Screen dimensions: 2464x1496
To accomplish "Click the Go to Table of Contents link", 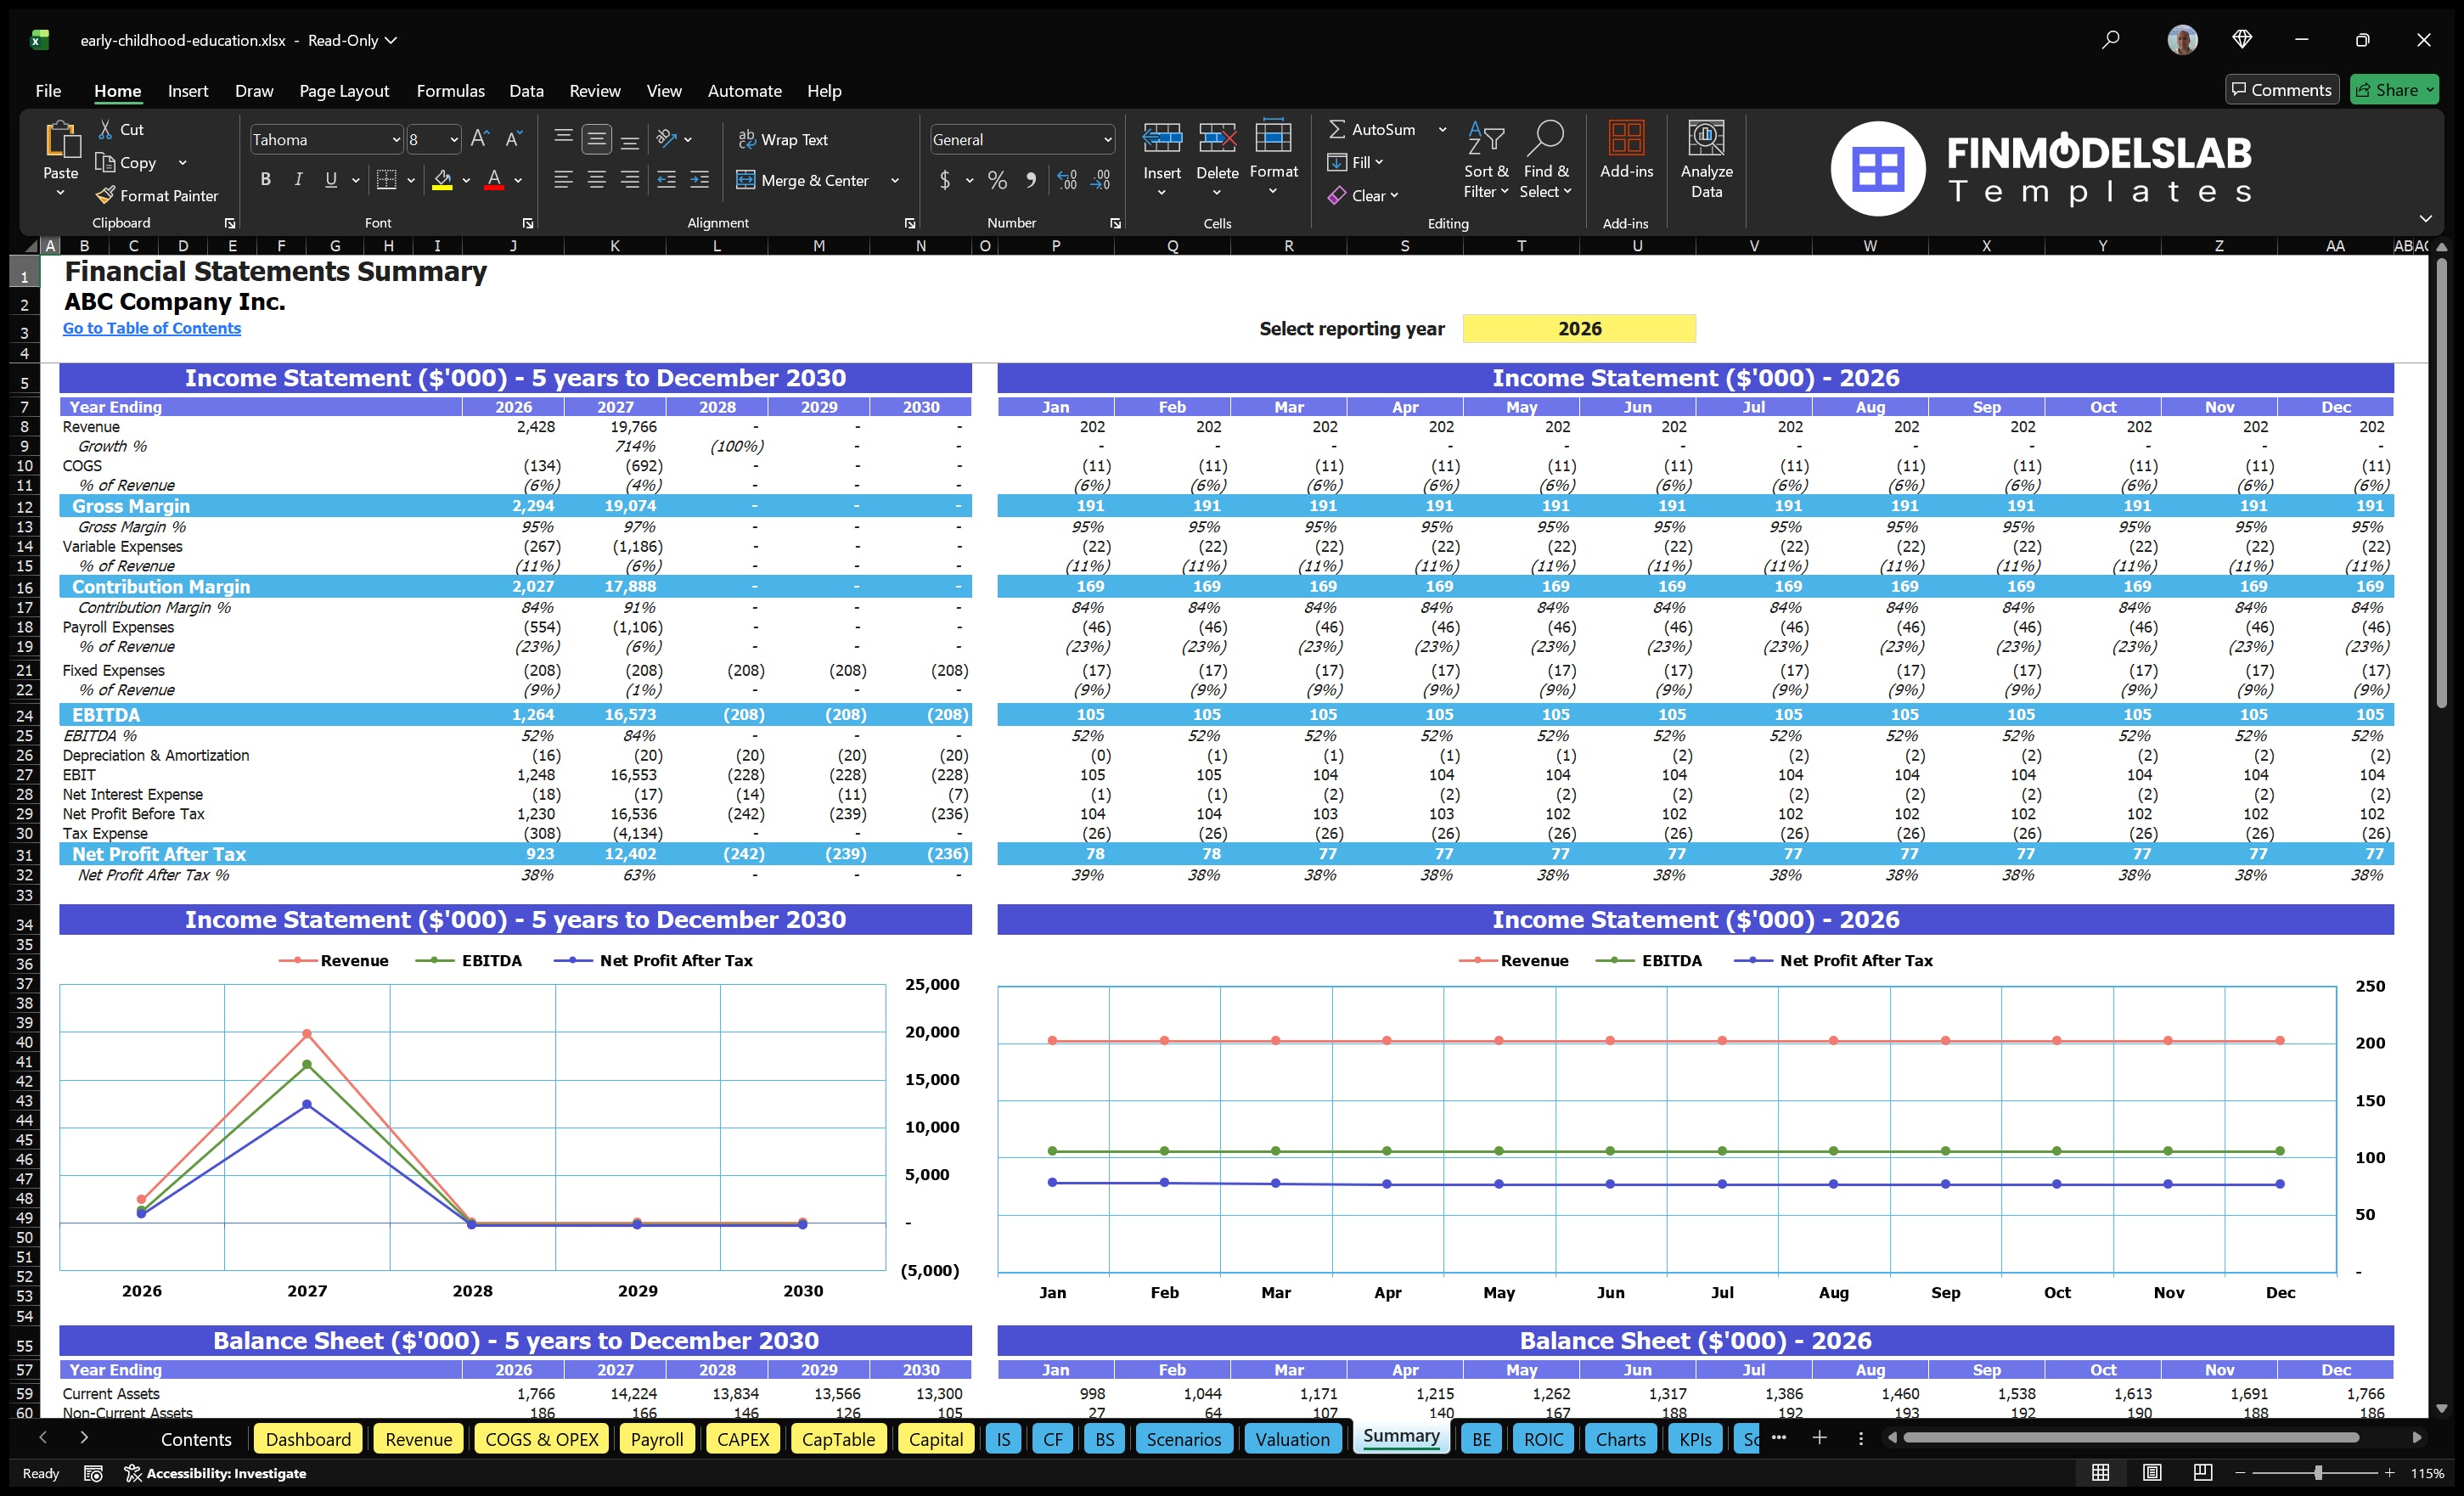I will [152, 328].
